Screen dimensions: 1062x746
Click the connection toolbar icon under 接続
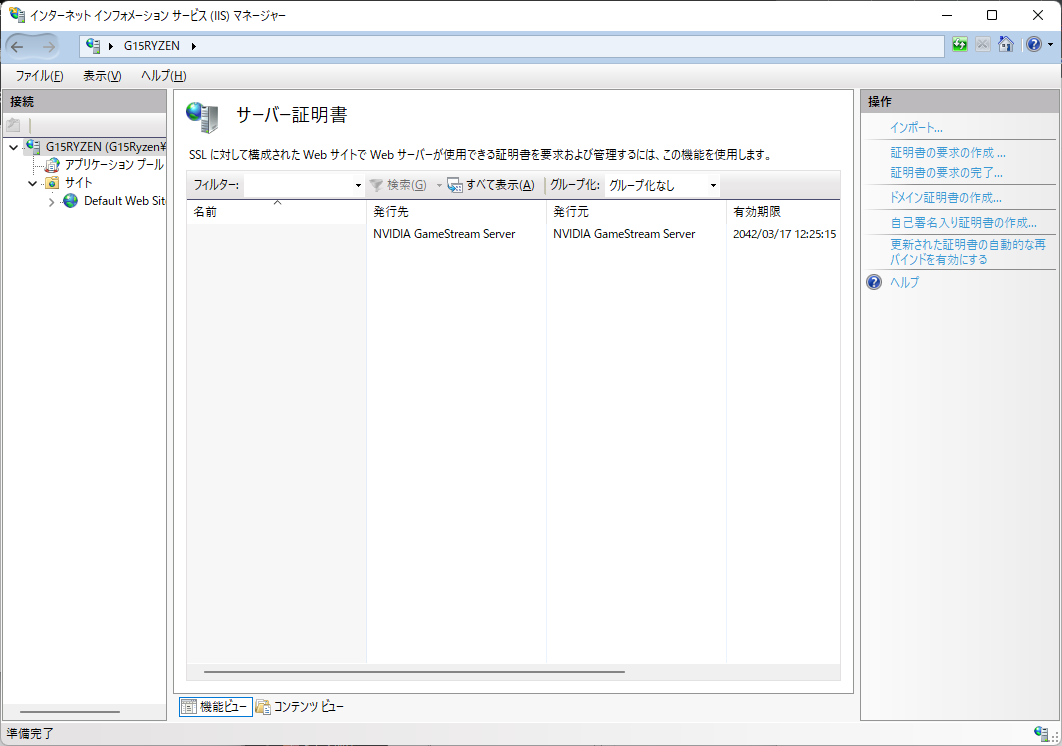[x=13, y=125]
